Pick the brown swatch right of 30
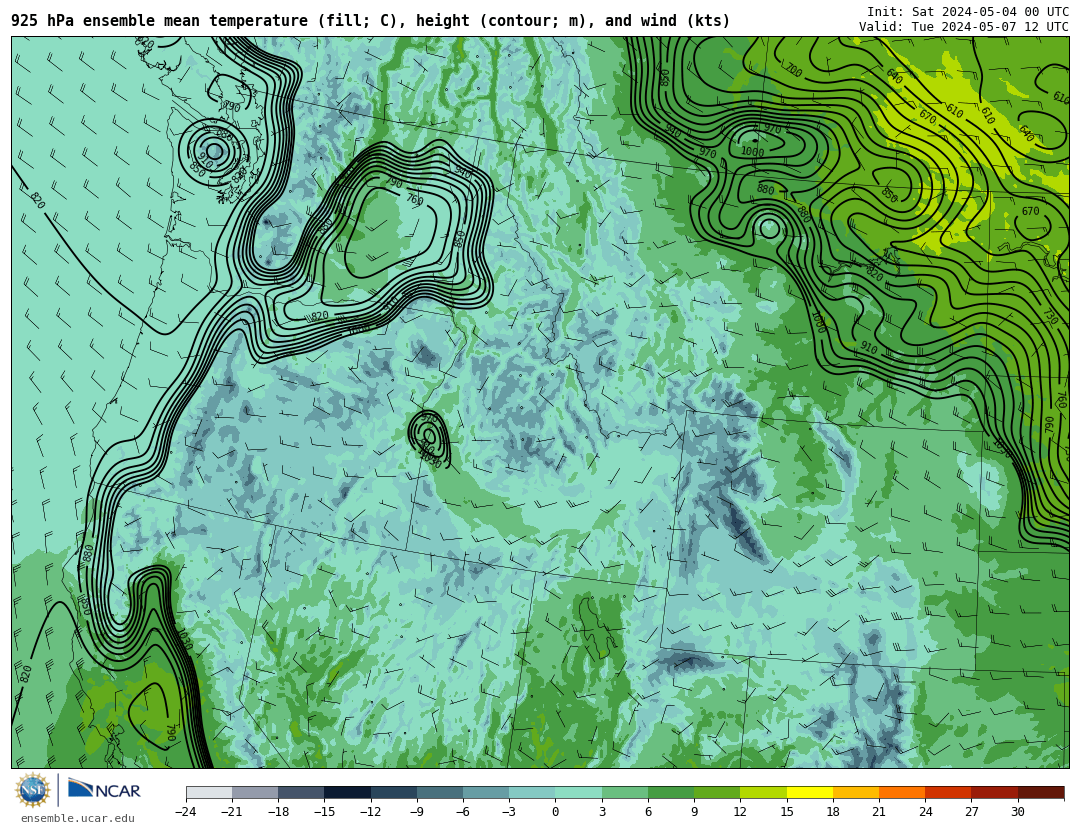Image resolution: width=1080 pixels, height=831 pixels. [1041, 792]
